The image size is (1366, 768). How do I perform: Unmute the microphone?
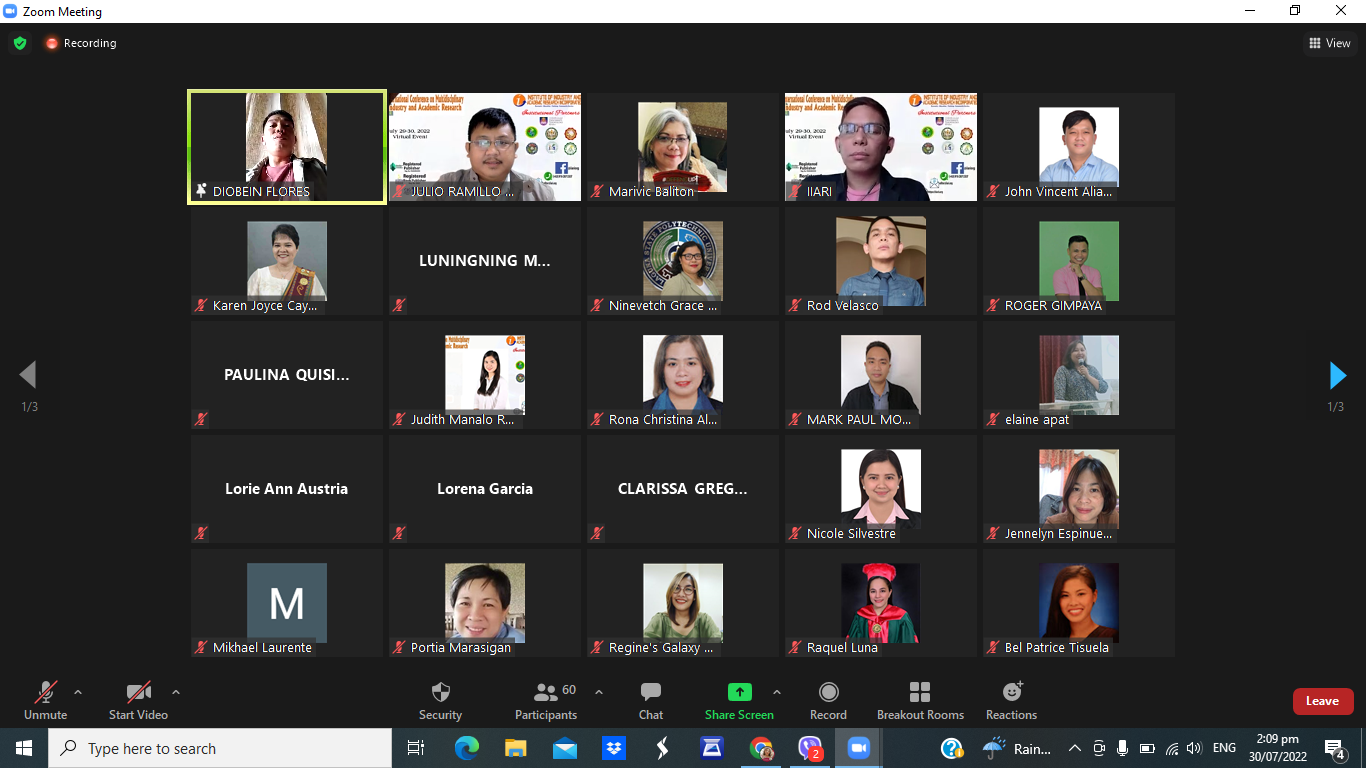pyautogui.click(x=46, y=692)
